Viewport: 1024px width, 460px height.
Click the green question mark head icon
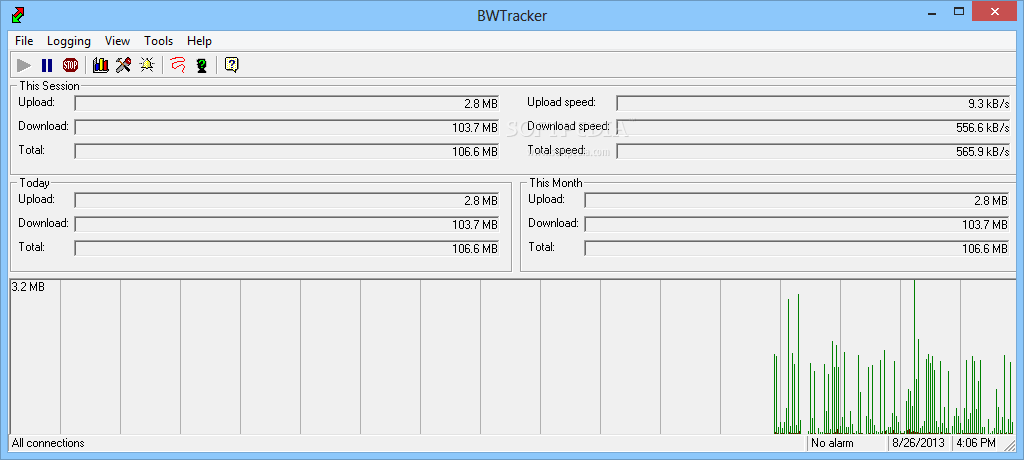[202, 65]
